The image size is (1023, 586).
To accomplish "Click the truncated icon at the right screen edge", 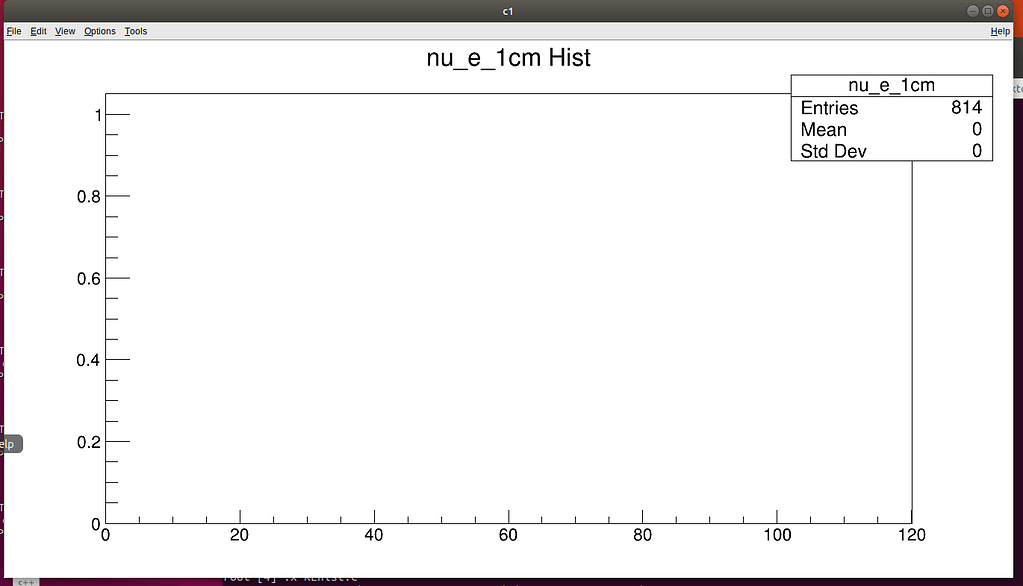I will [x=1017, y=90].
